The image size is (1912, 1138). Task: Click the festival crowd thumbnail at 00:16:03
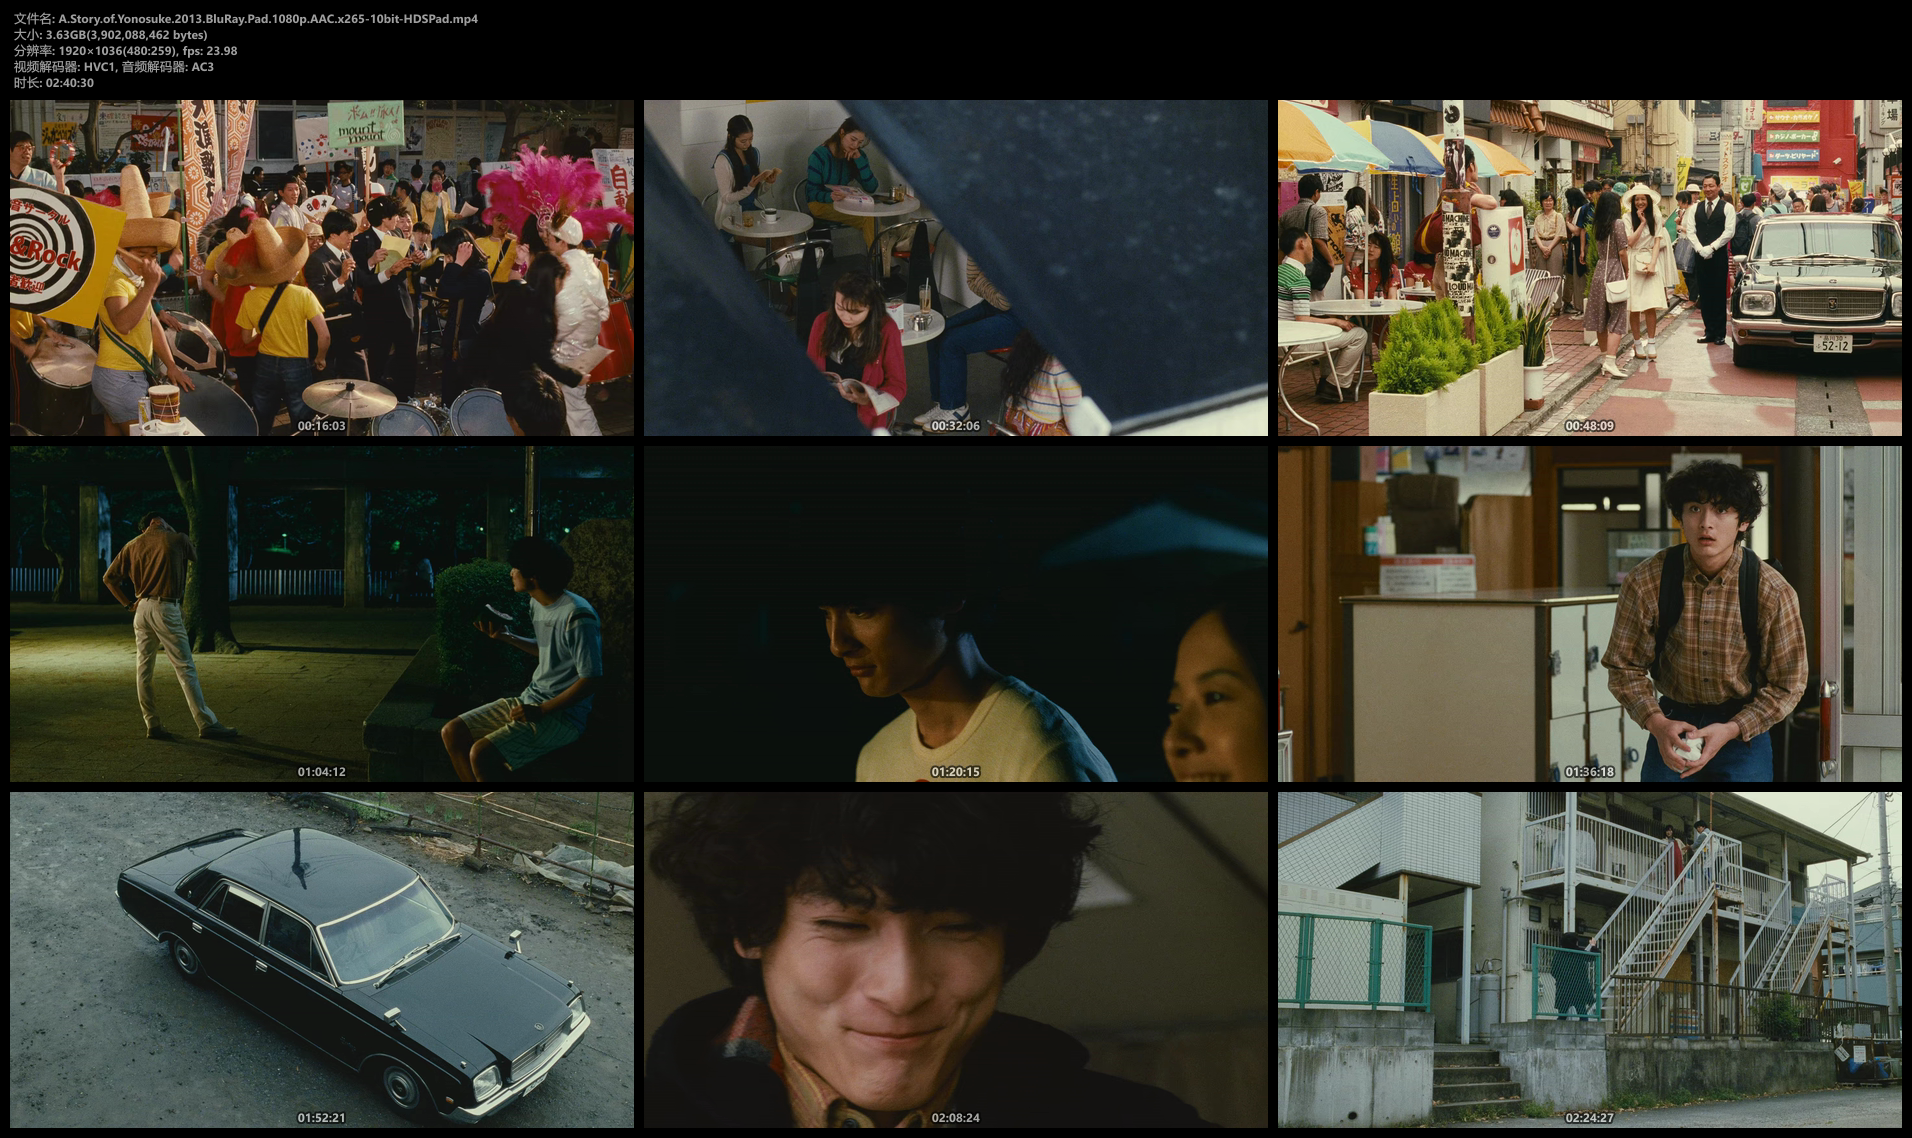[x=321, y=267]
